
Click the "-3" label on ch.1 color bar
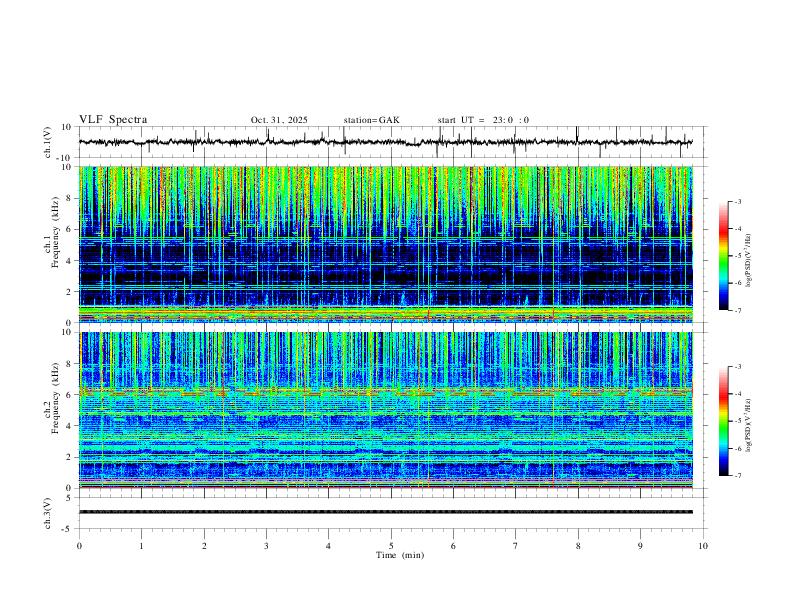tap(738, 201)
